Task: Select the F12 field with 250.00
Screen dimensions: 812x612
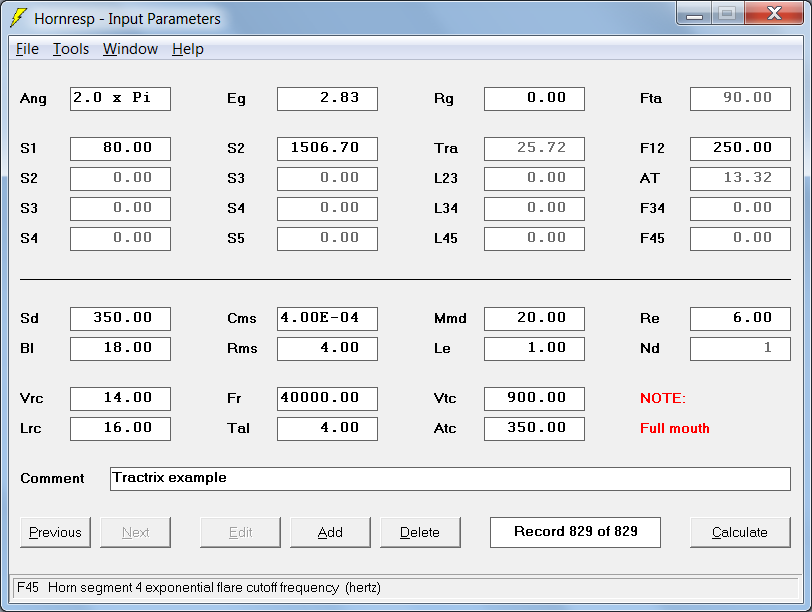Action: pos(740,149)
